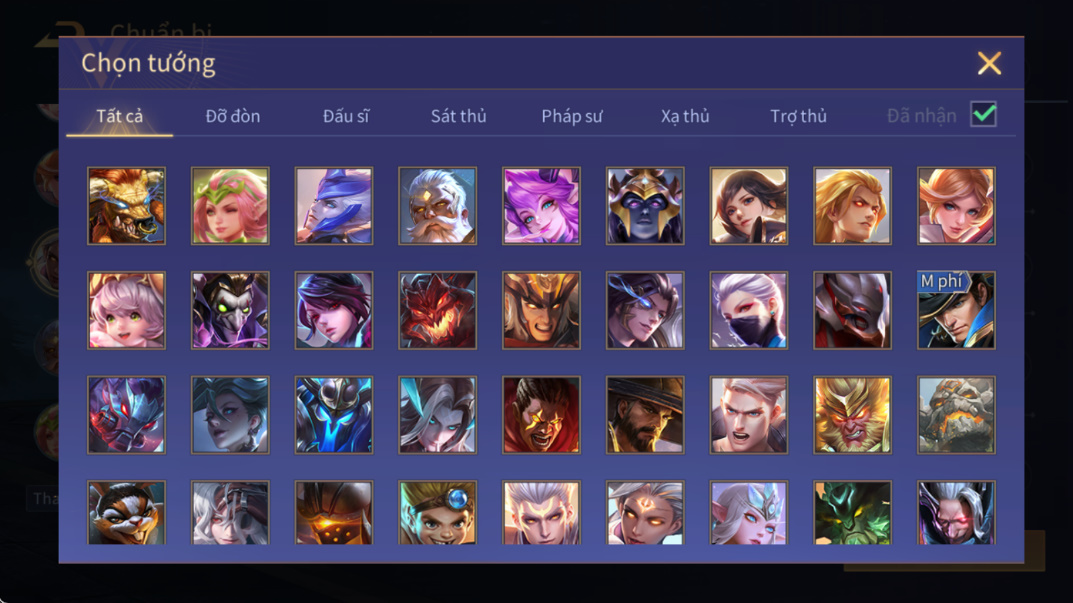This screenshot has height=603, width=1073.
Task: Pick the green-eyed plague mask hero
Action: click(x=230, y=310)
